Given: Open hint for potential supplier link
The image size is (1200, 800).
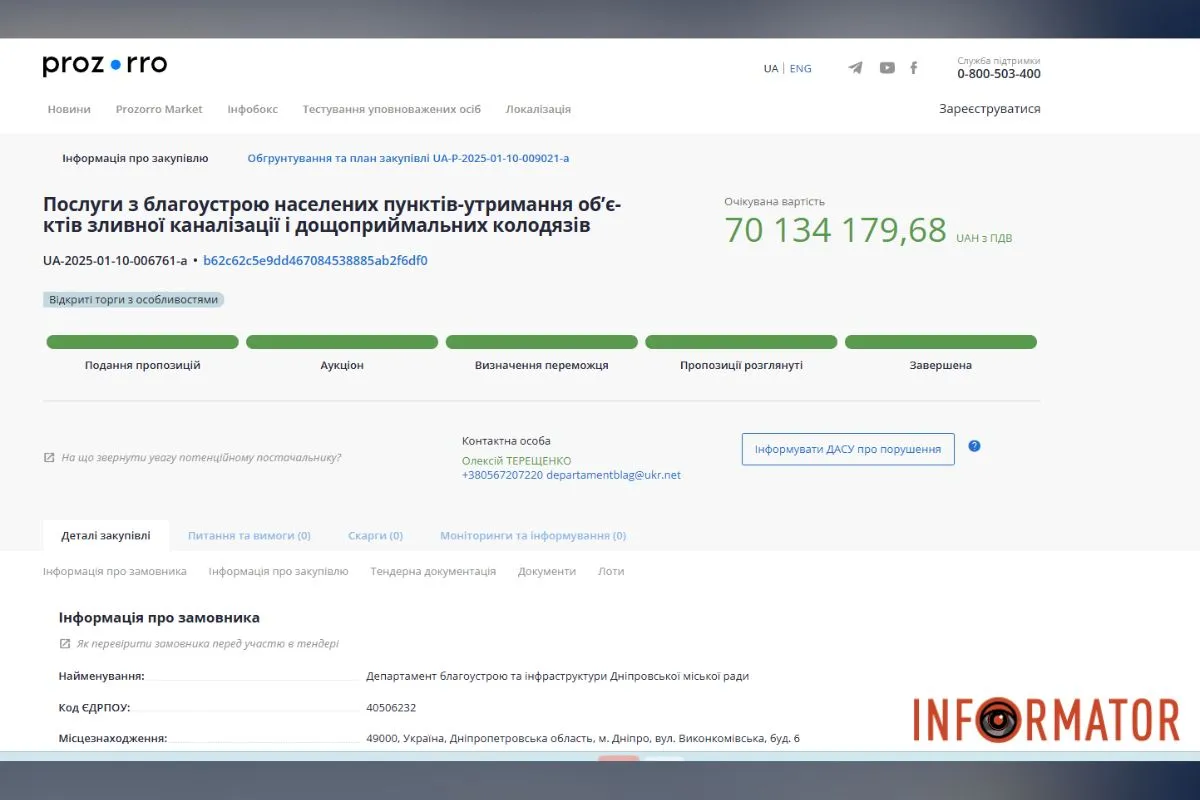Looking at the screenshot, I should (x=201, y=458).
